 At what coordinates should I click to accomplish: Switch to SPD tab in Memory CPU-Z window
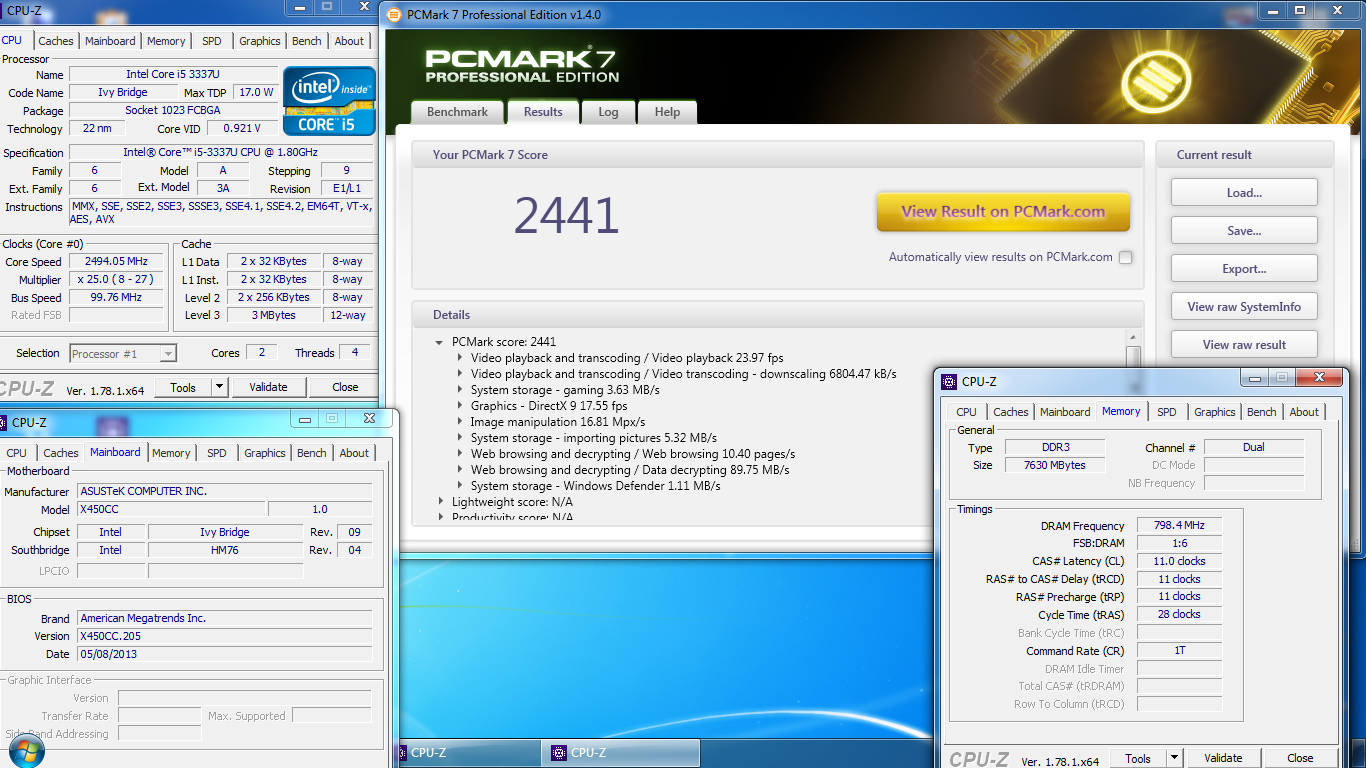point(1167,412)
